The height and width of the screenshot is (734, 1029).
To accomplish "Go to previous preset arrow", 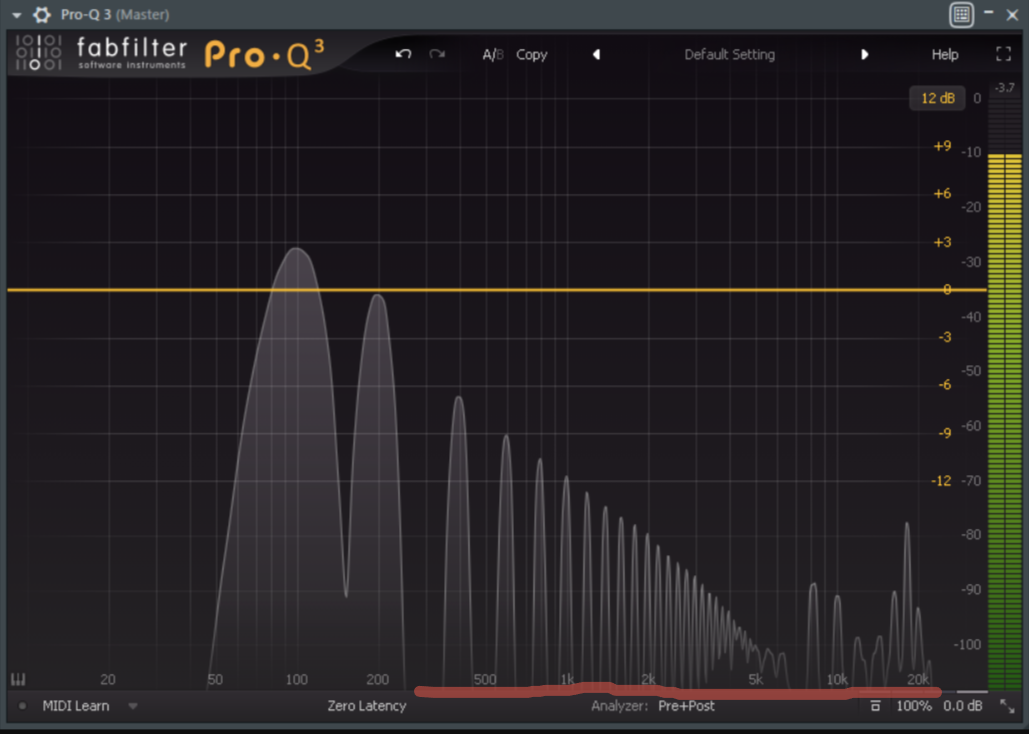I will tap(597, 54).
